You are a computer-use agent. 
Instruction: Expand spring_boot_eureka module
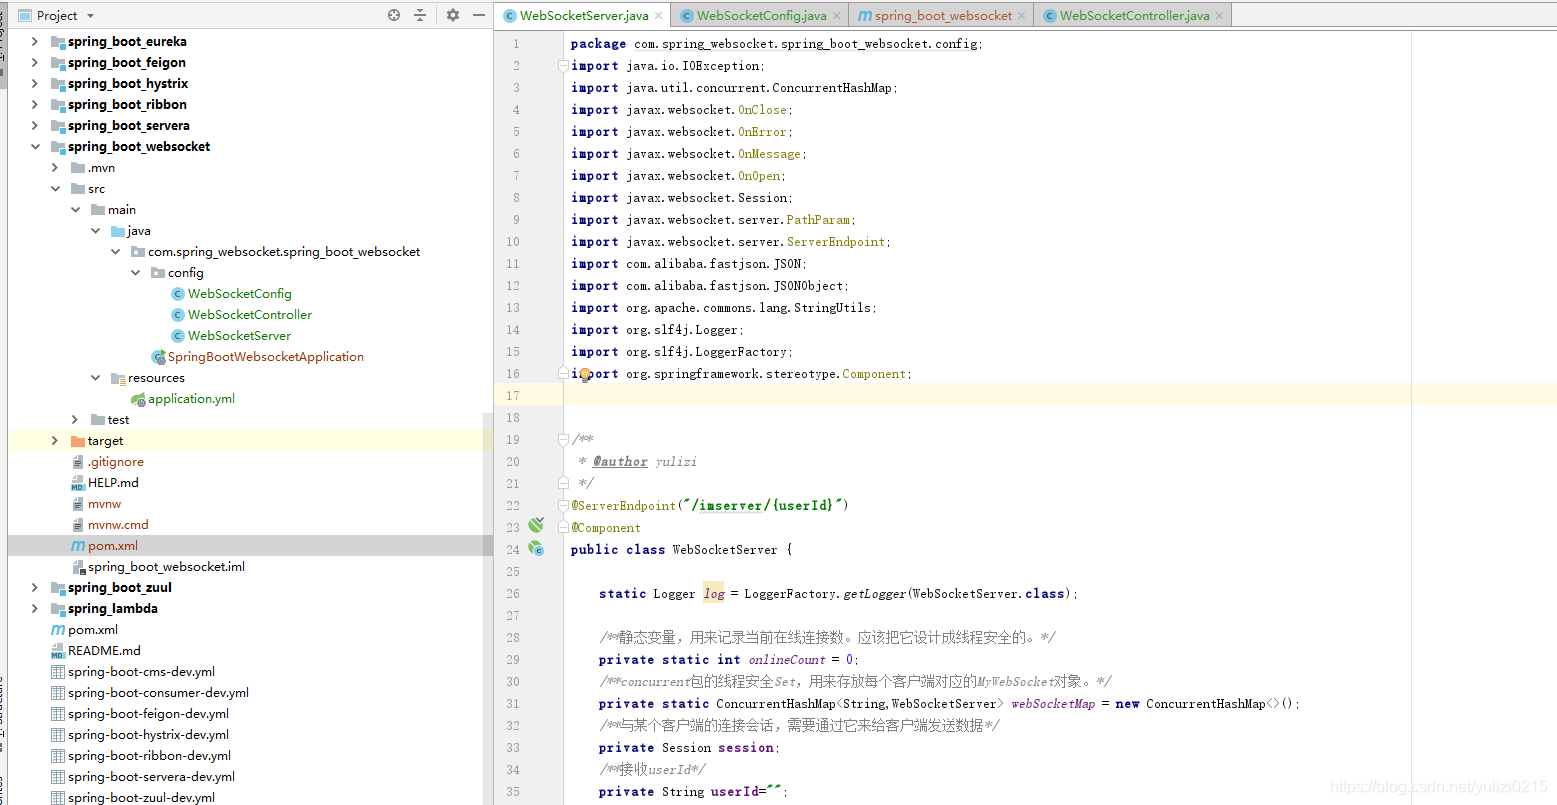click(x=35, y=41)
